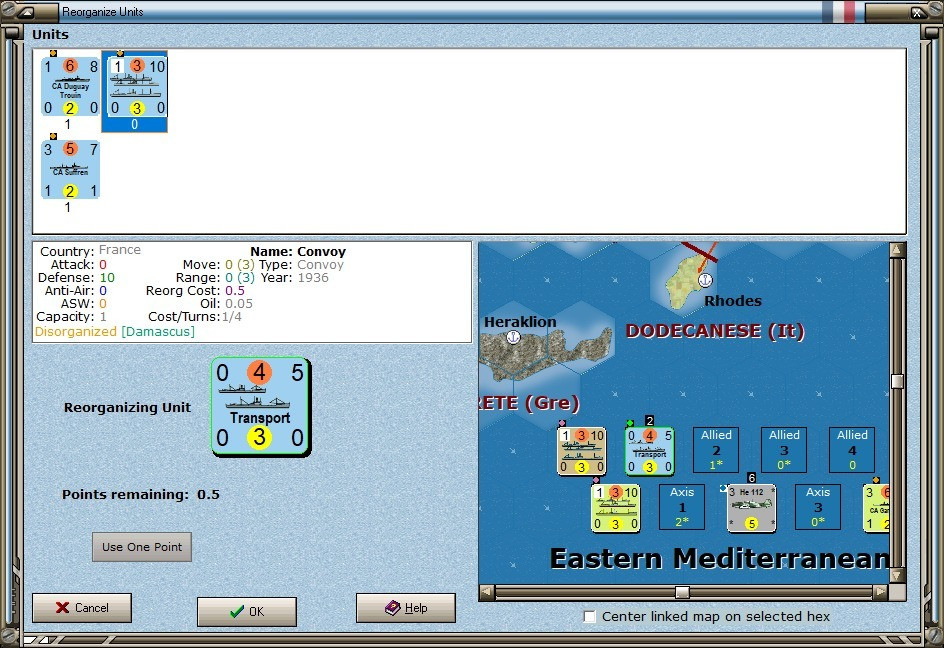Image resolution: width=944 pixels, height=648 pixels.
Task: Click the map scroll left arrow
Action: (x=487, y=592)
